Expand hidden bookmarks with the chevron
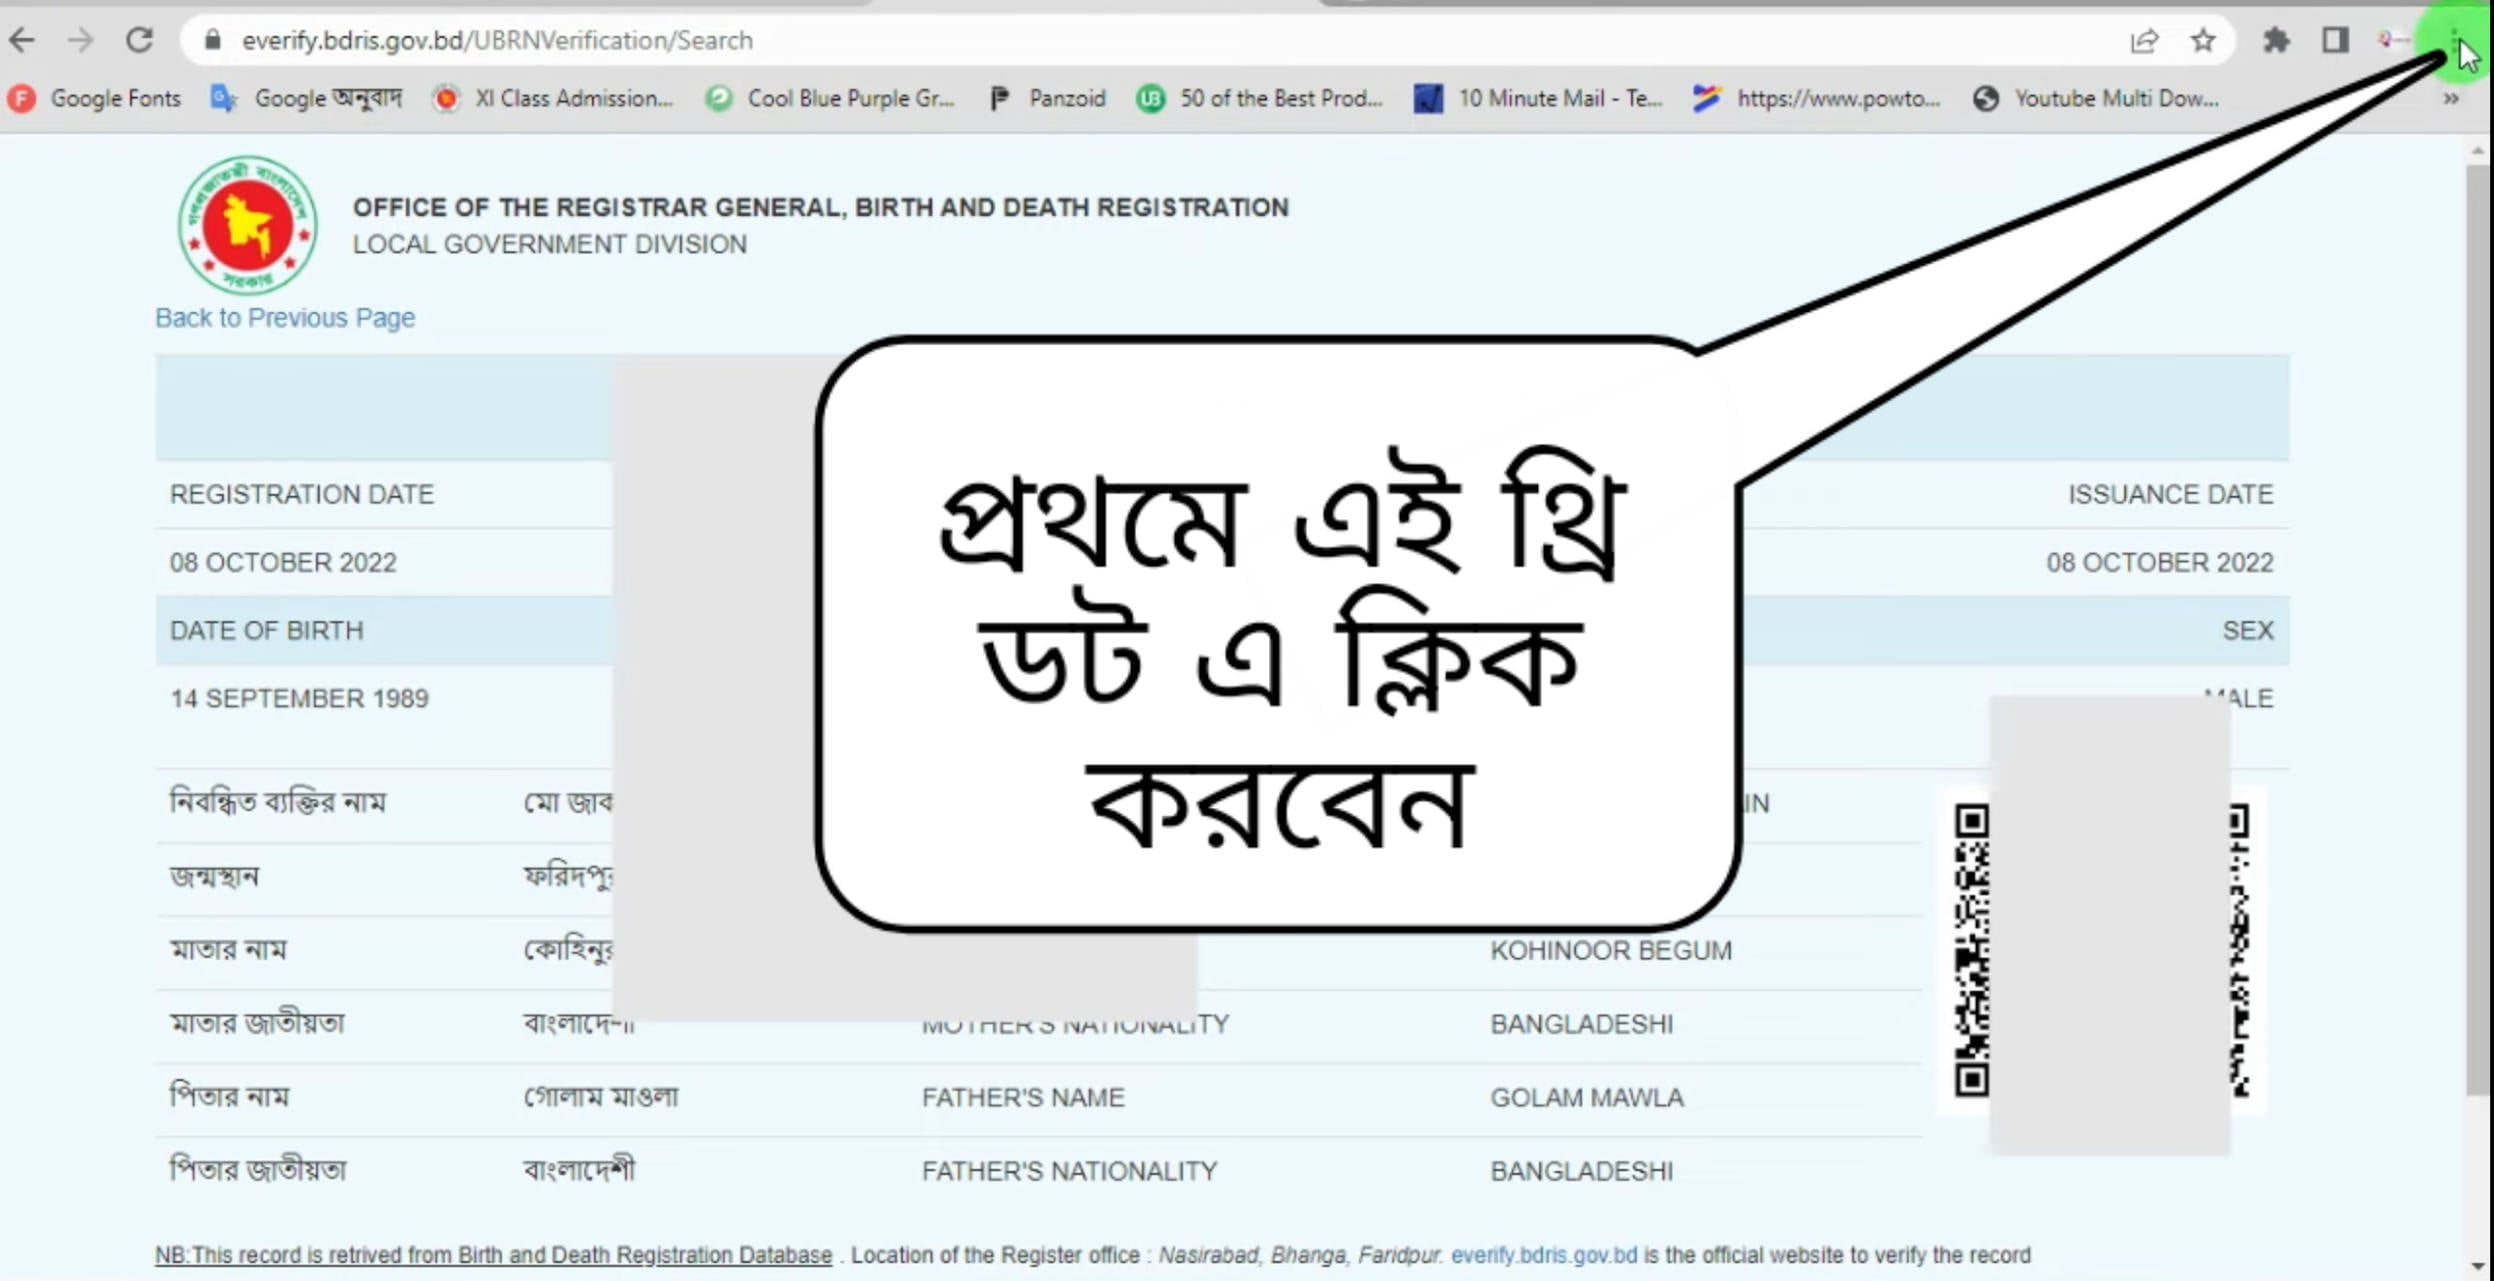The image size is (2494, 1281). click(x=2452, y=98)
